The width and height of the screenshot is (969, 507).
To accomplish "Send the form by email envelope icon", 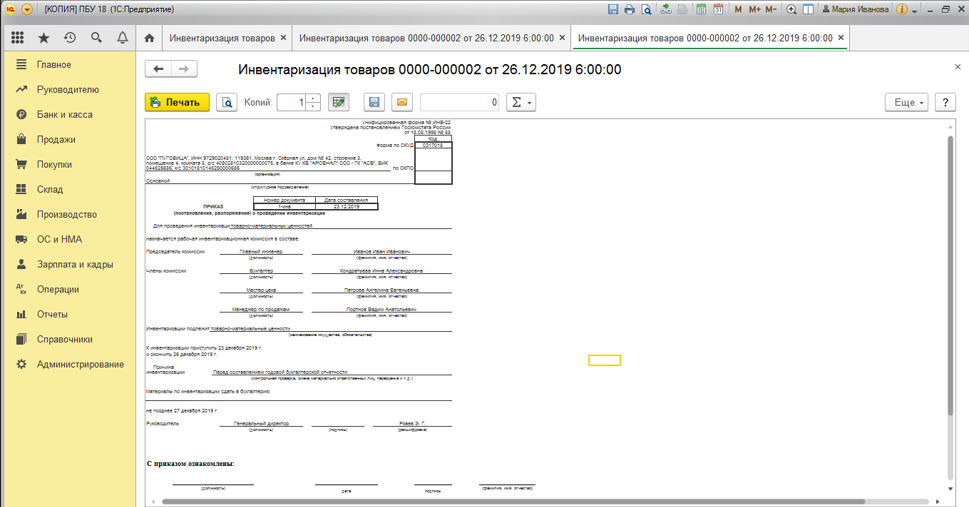I will [401, 102].
